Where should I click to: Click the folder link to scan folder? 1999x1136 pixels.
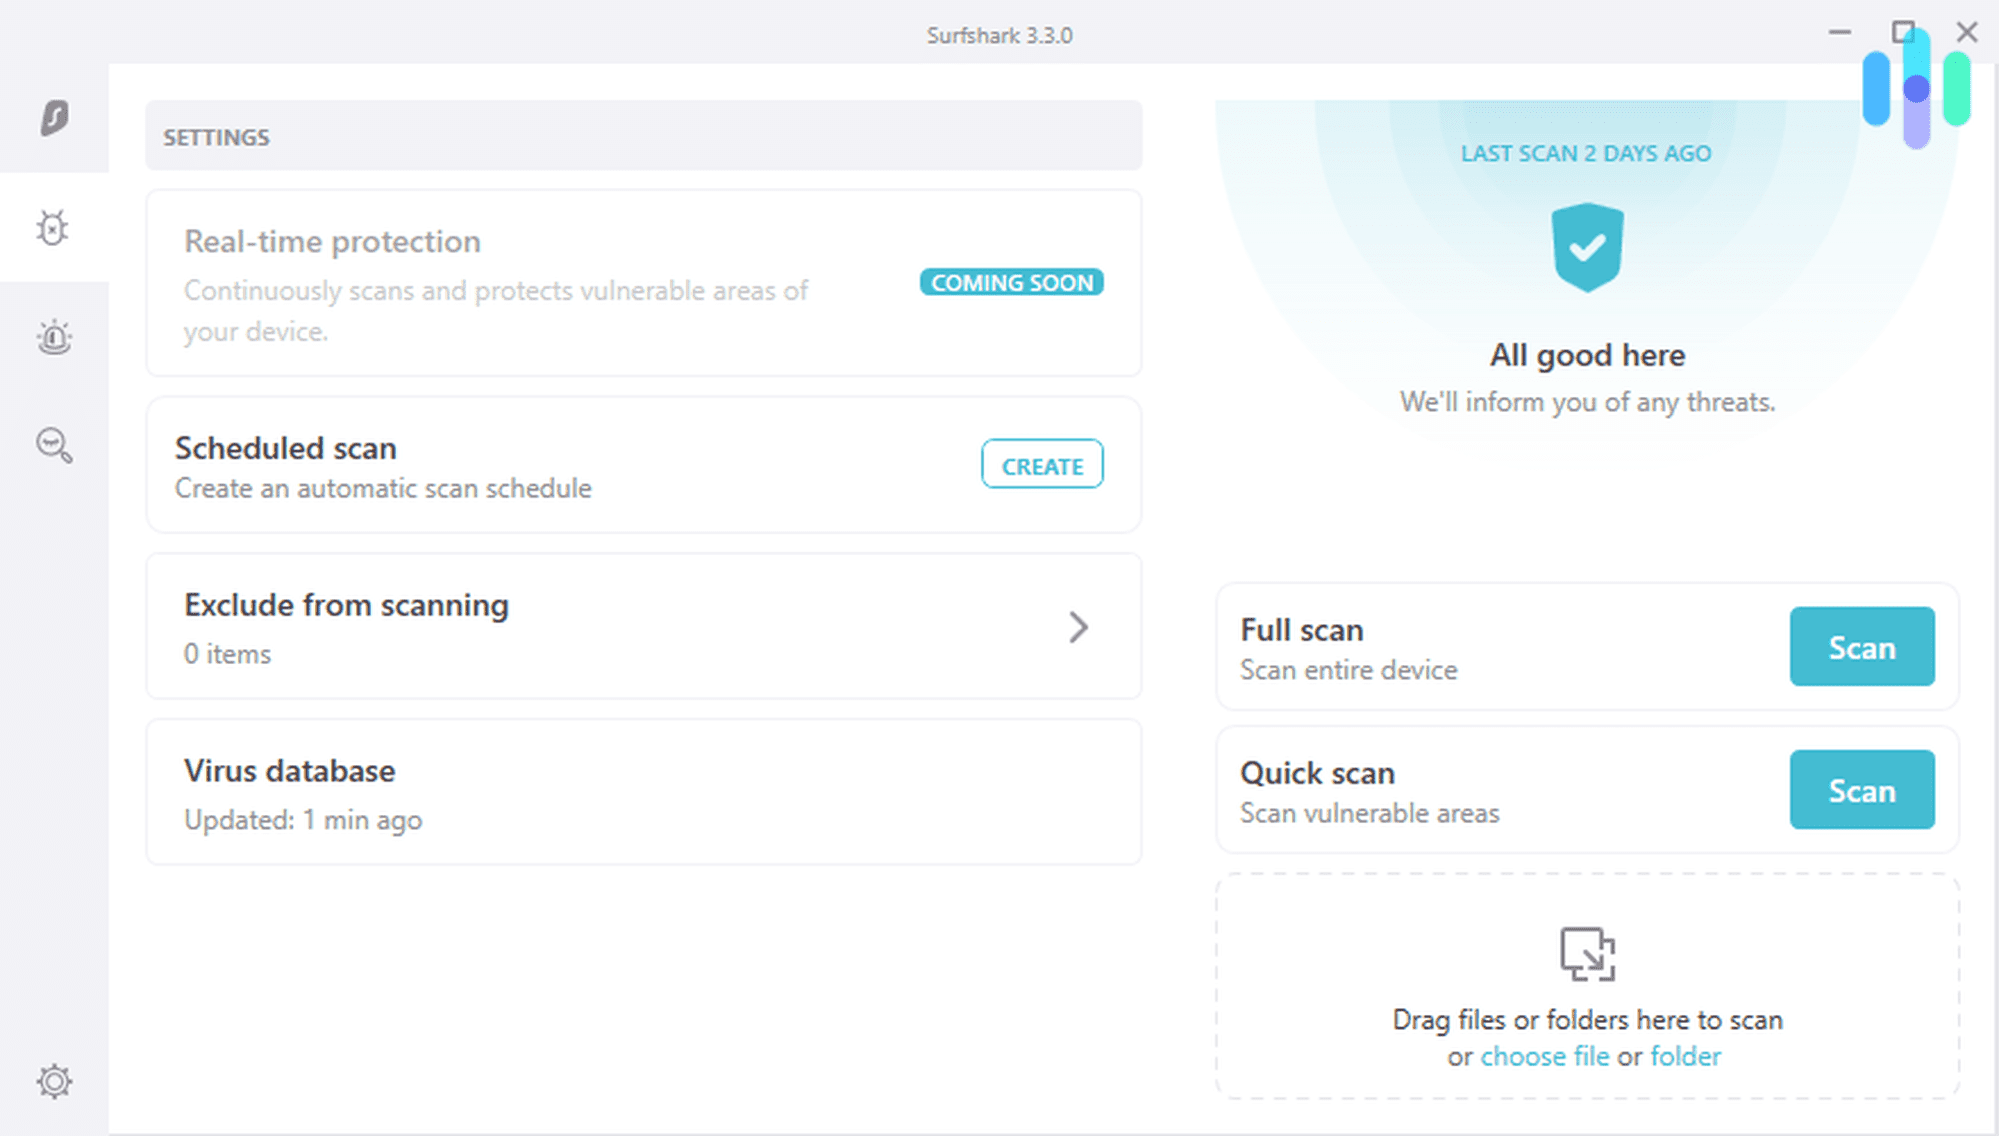[x=1686, y=1055]
